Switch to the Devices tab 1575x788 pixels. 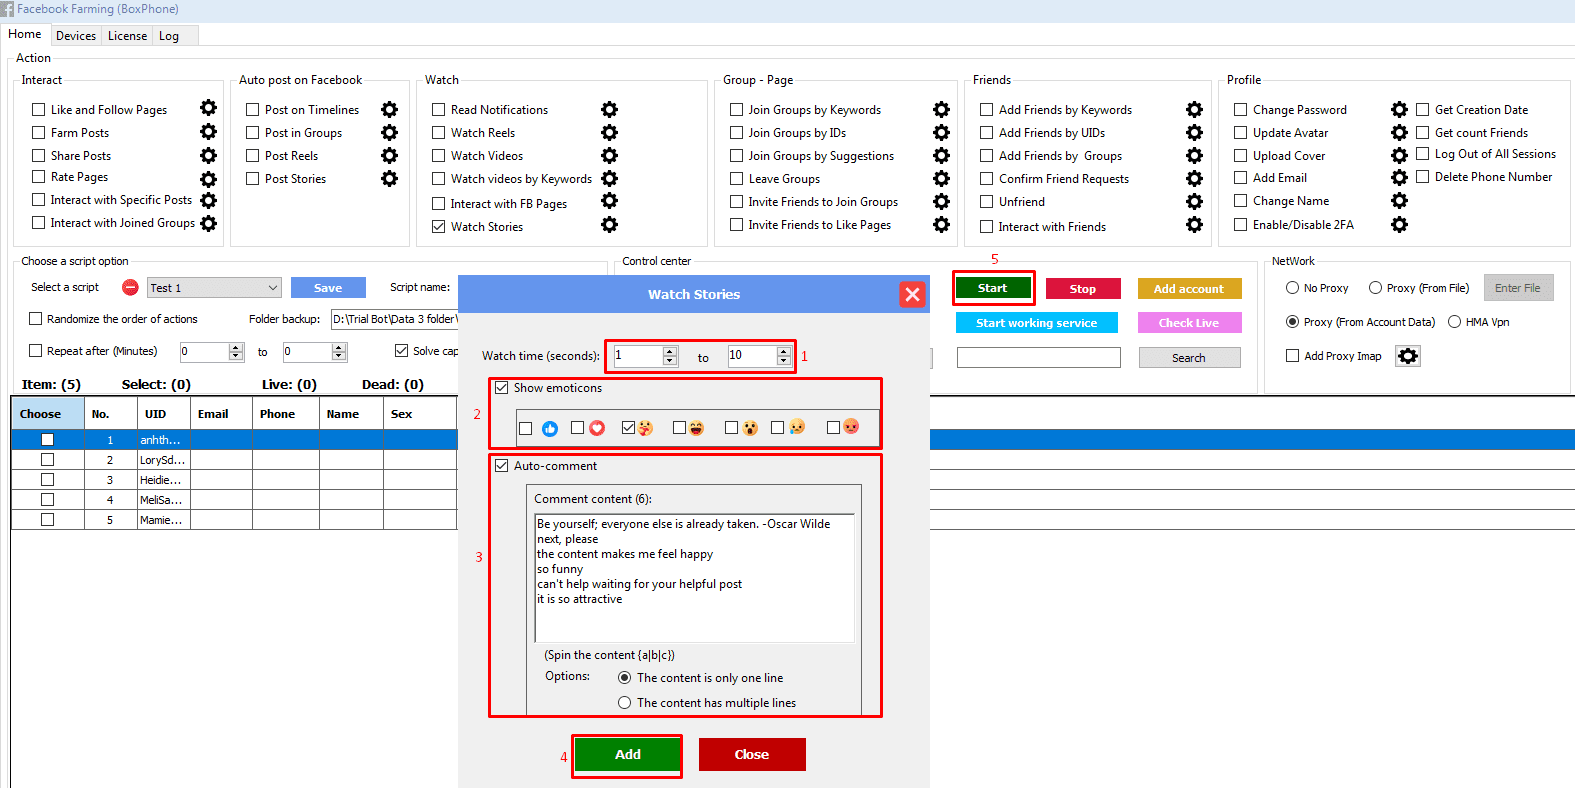[x=76, y=35]
